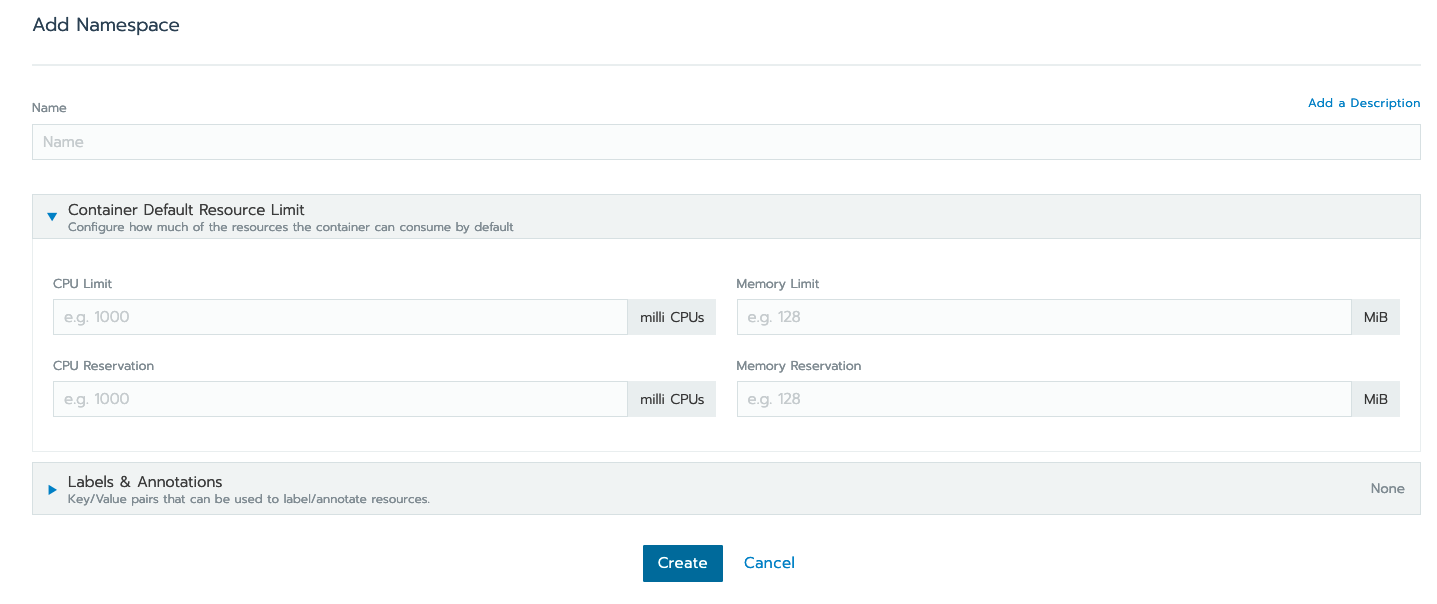Click the Labels & Annotations header bar
The width and height of the screenshot is (1437, 604).
(x=700, y=488)
